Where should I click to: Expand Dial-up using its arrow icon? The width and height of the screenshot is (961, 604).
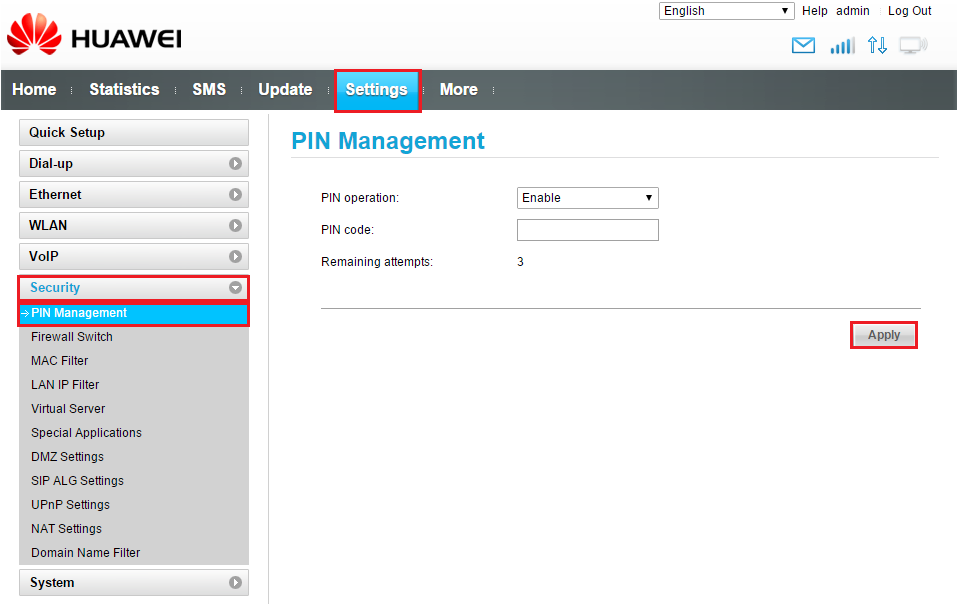coord(235,164)
